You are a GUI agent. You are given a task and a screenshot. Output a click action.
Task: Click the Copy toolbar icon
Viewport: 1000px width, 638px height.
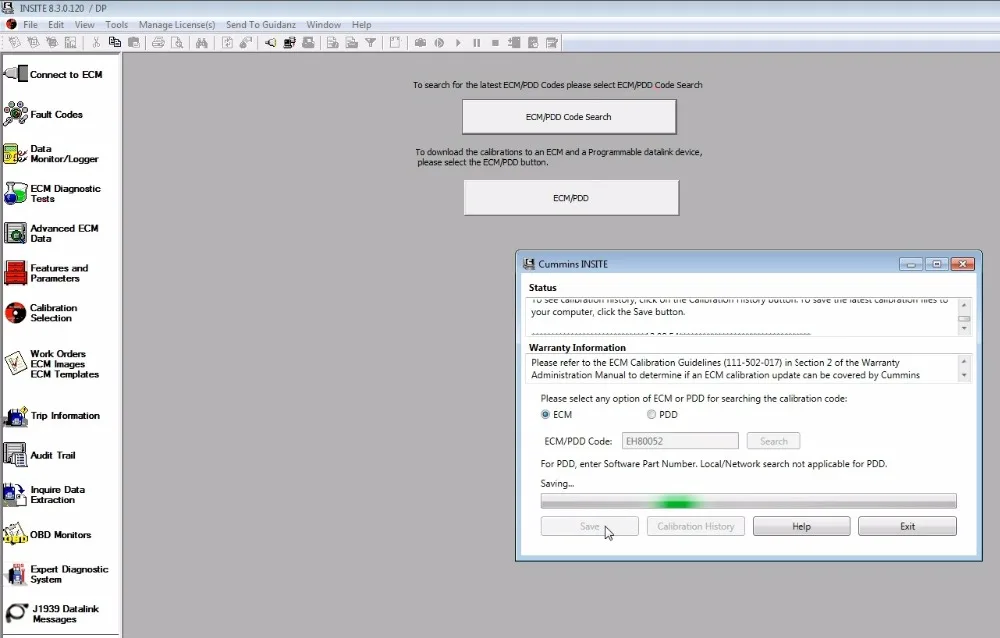click(115, 43)
